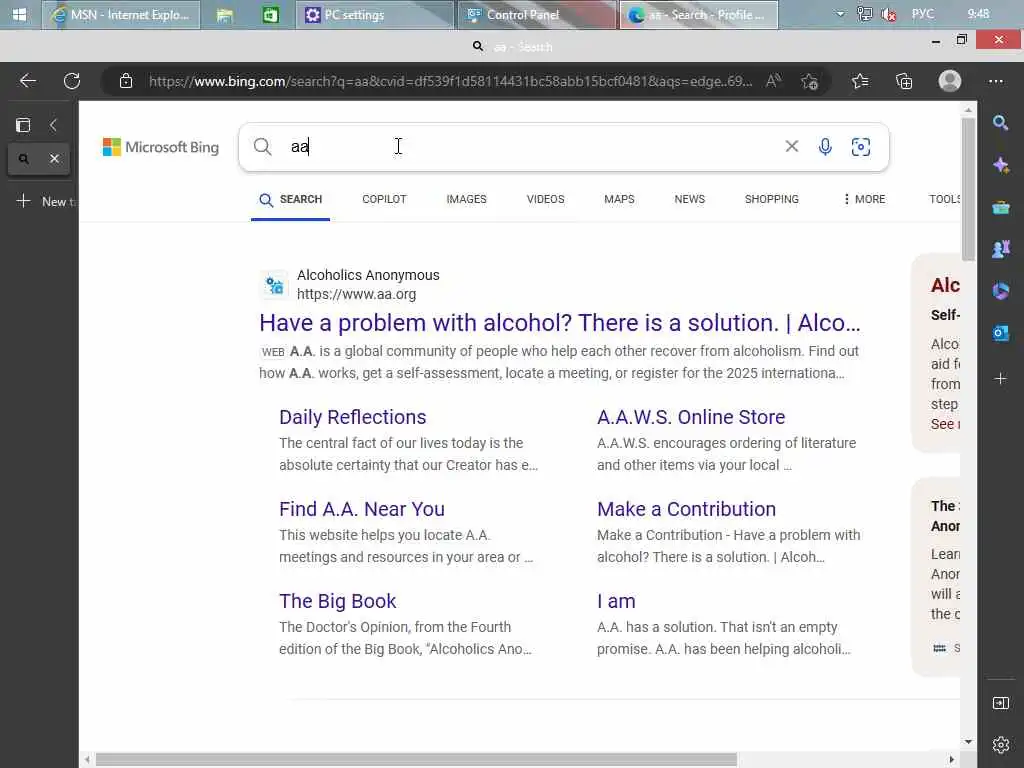Search using an image icon
Viewport: 1024px width, 768px height.
861,147
